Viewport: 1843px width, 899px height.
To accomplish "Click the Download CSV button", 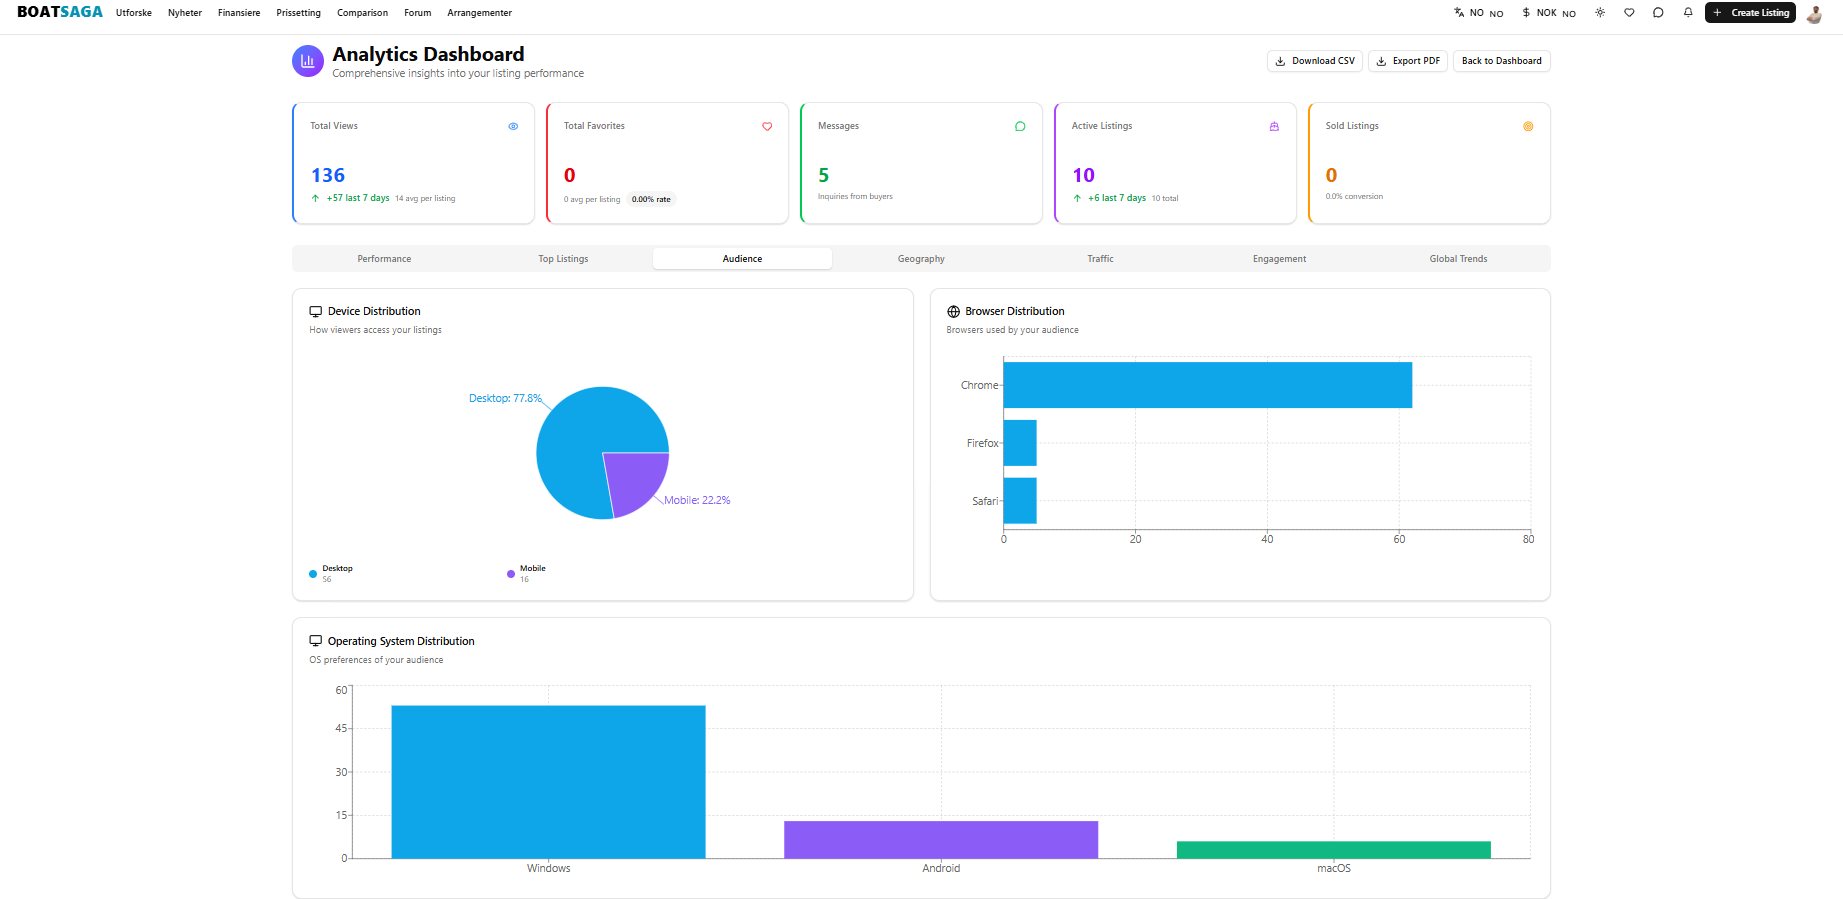I will click(1314, 61).
